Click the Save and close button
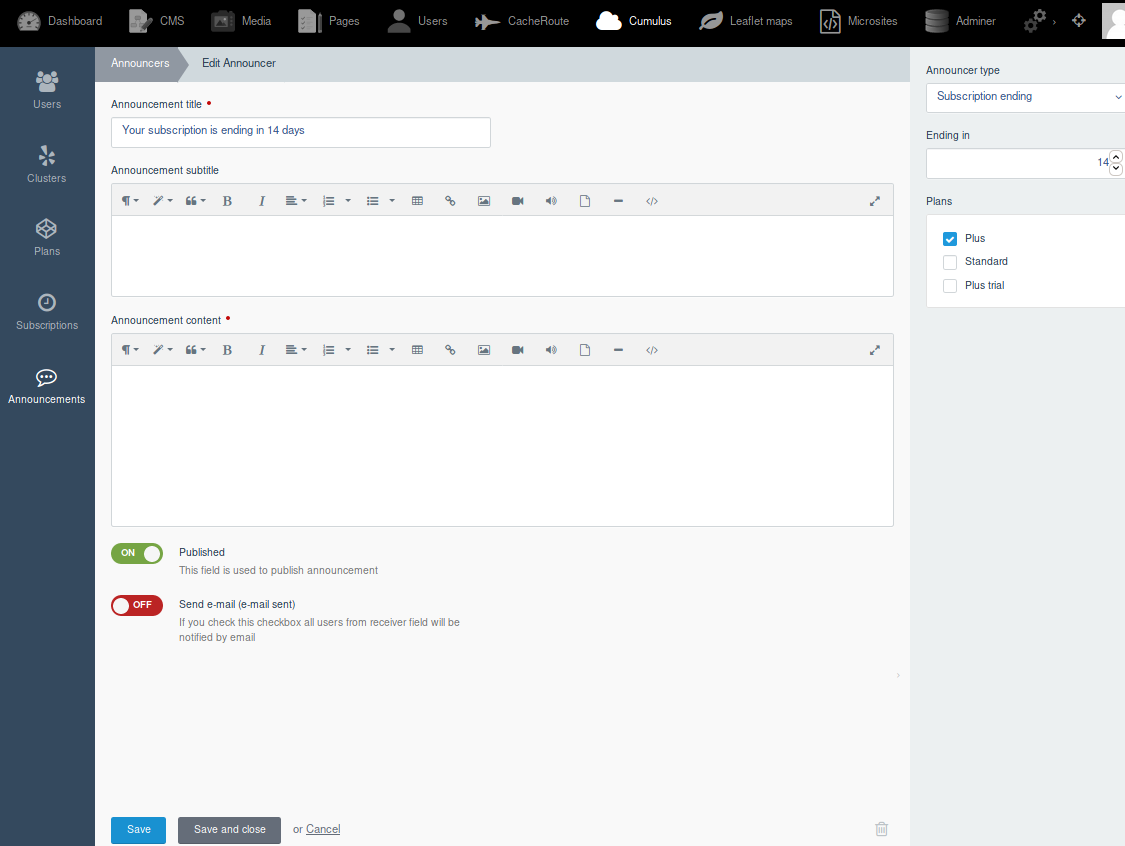The width and height of the screenshot is (1125, 846). click(230, 830)
